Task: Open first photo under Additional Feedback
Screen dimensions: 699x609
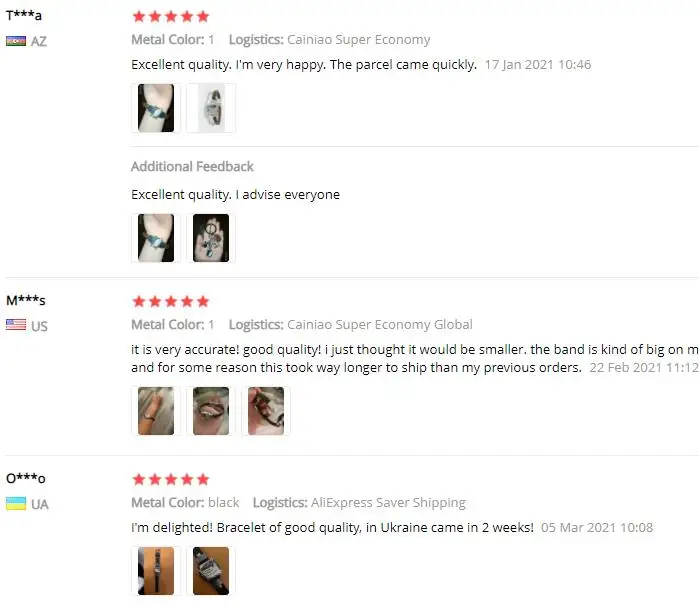Action: point(156,238)
